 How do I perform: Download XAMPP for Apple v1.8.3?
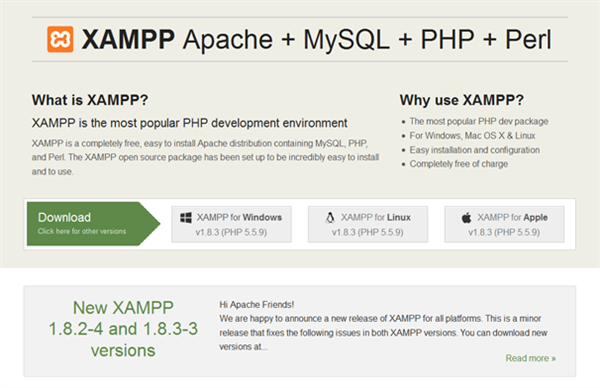coord(504,224)
